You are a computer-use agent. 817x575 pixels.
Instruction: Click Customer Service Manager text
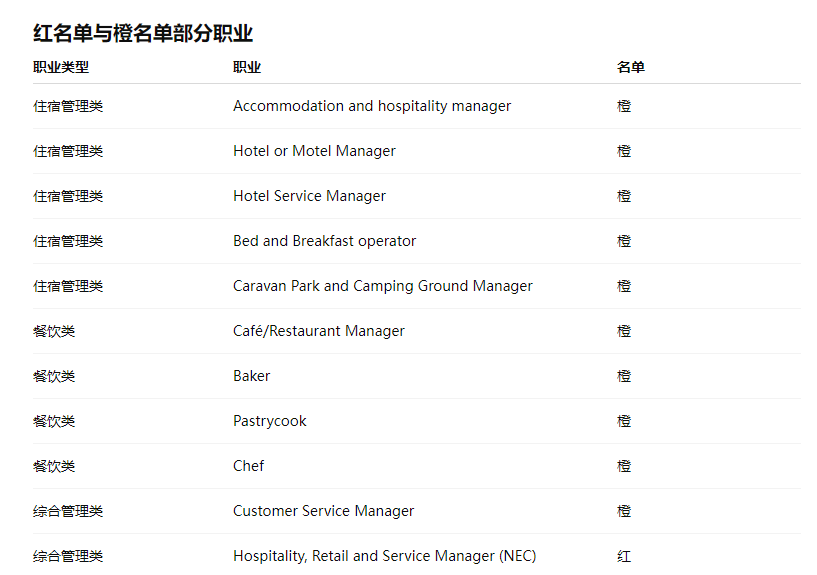tap(323, 511)
